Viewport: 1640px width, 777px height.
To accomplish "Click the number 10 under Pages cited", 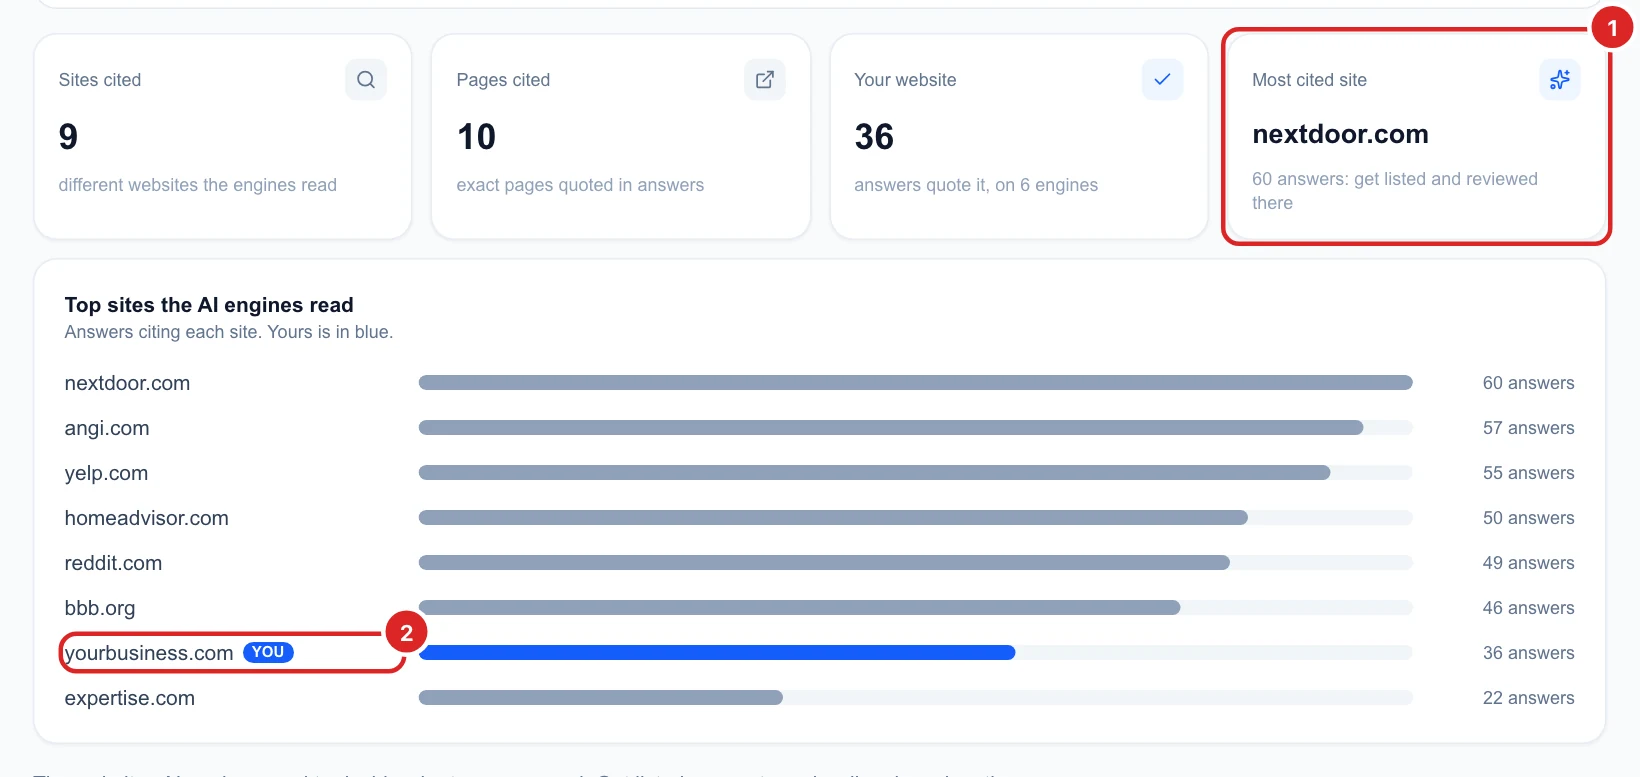I will pos(476,137).
